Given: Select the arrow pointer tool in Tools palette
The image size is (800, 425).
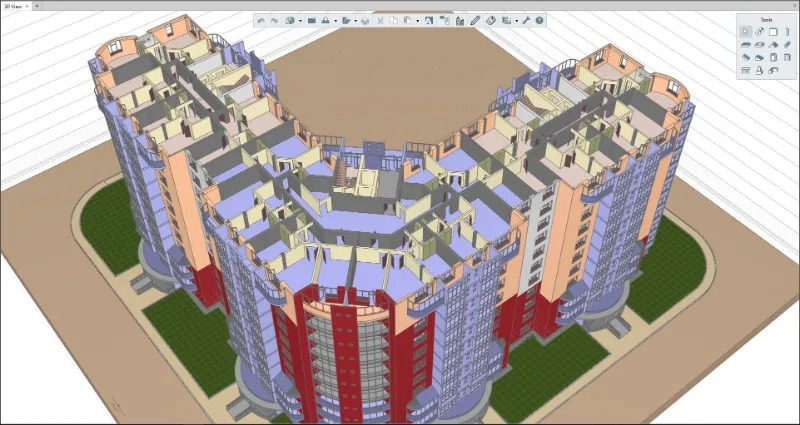Looking at the screenshot, I should pyautogui.click(x=746, y=32).
